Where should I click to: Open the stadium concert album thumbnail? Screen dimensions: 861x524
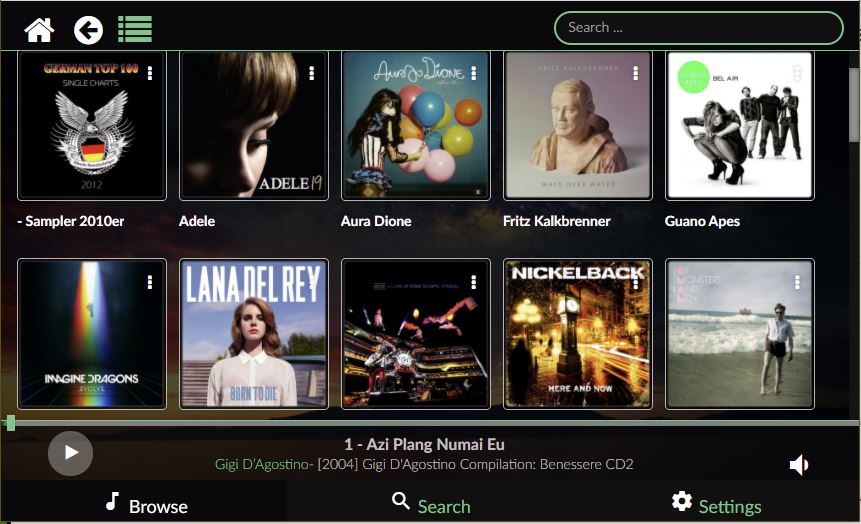416,334
